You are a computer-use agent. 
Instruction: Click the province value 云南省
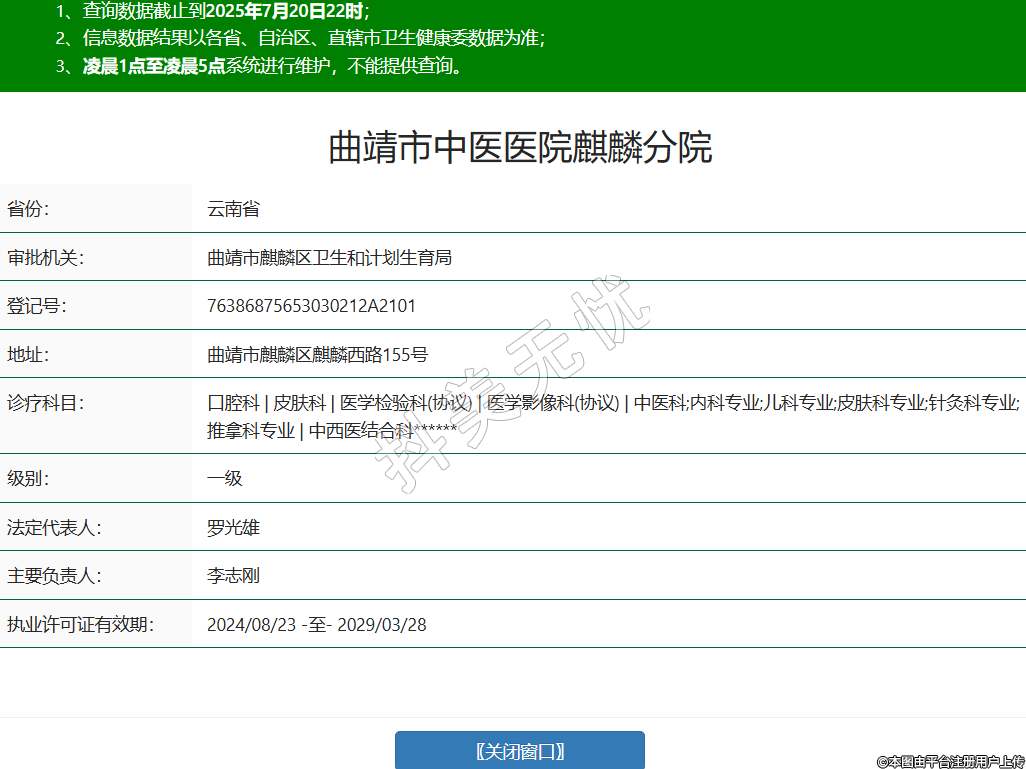click(x=233, y=209)
